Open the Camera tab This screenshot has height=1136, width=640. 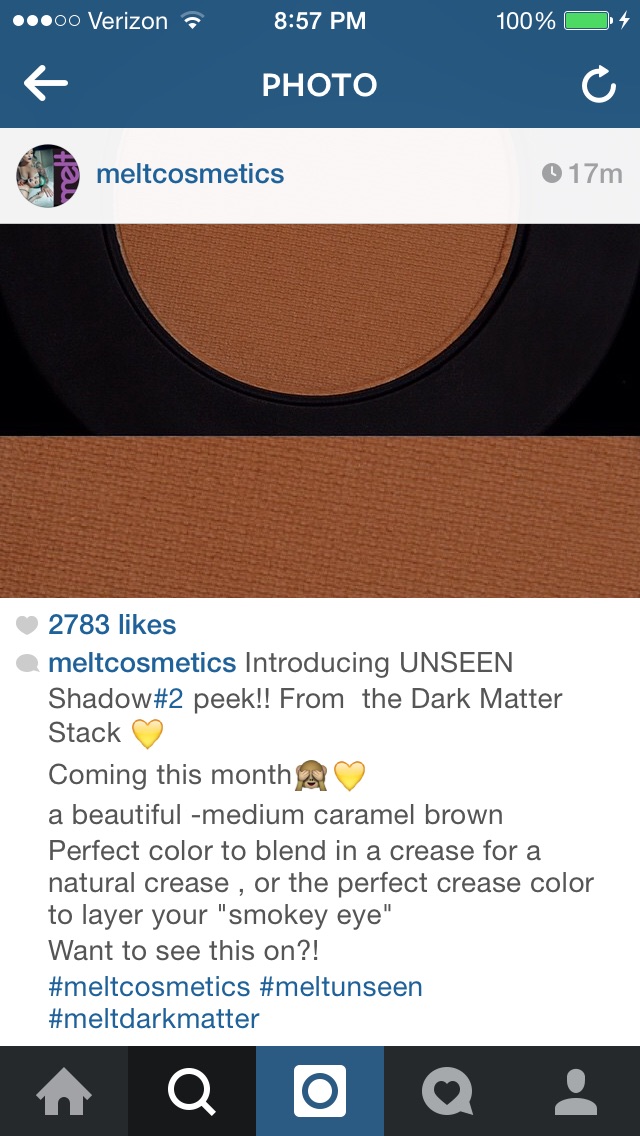(320, 1091)
